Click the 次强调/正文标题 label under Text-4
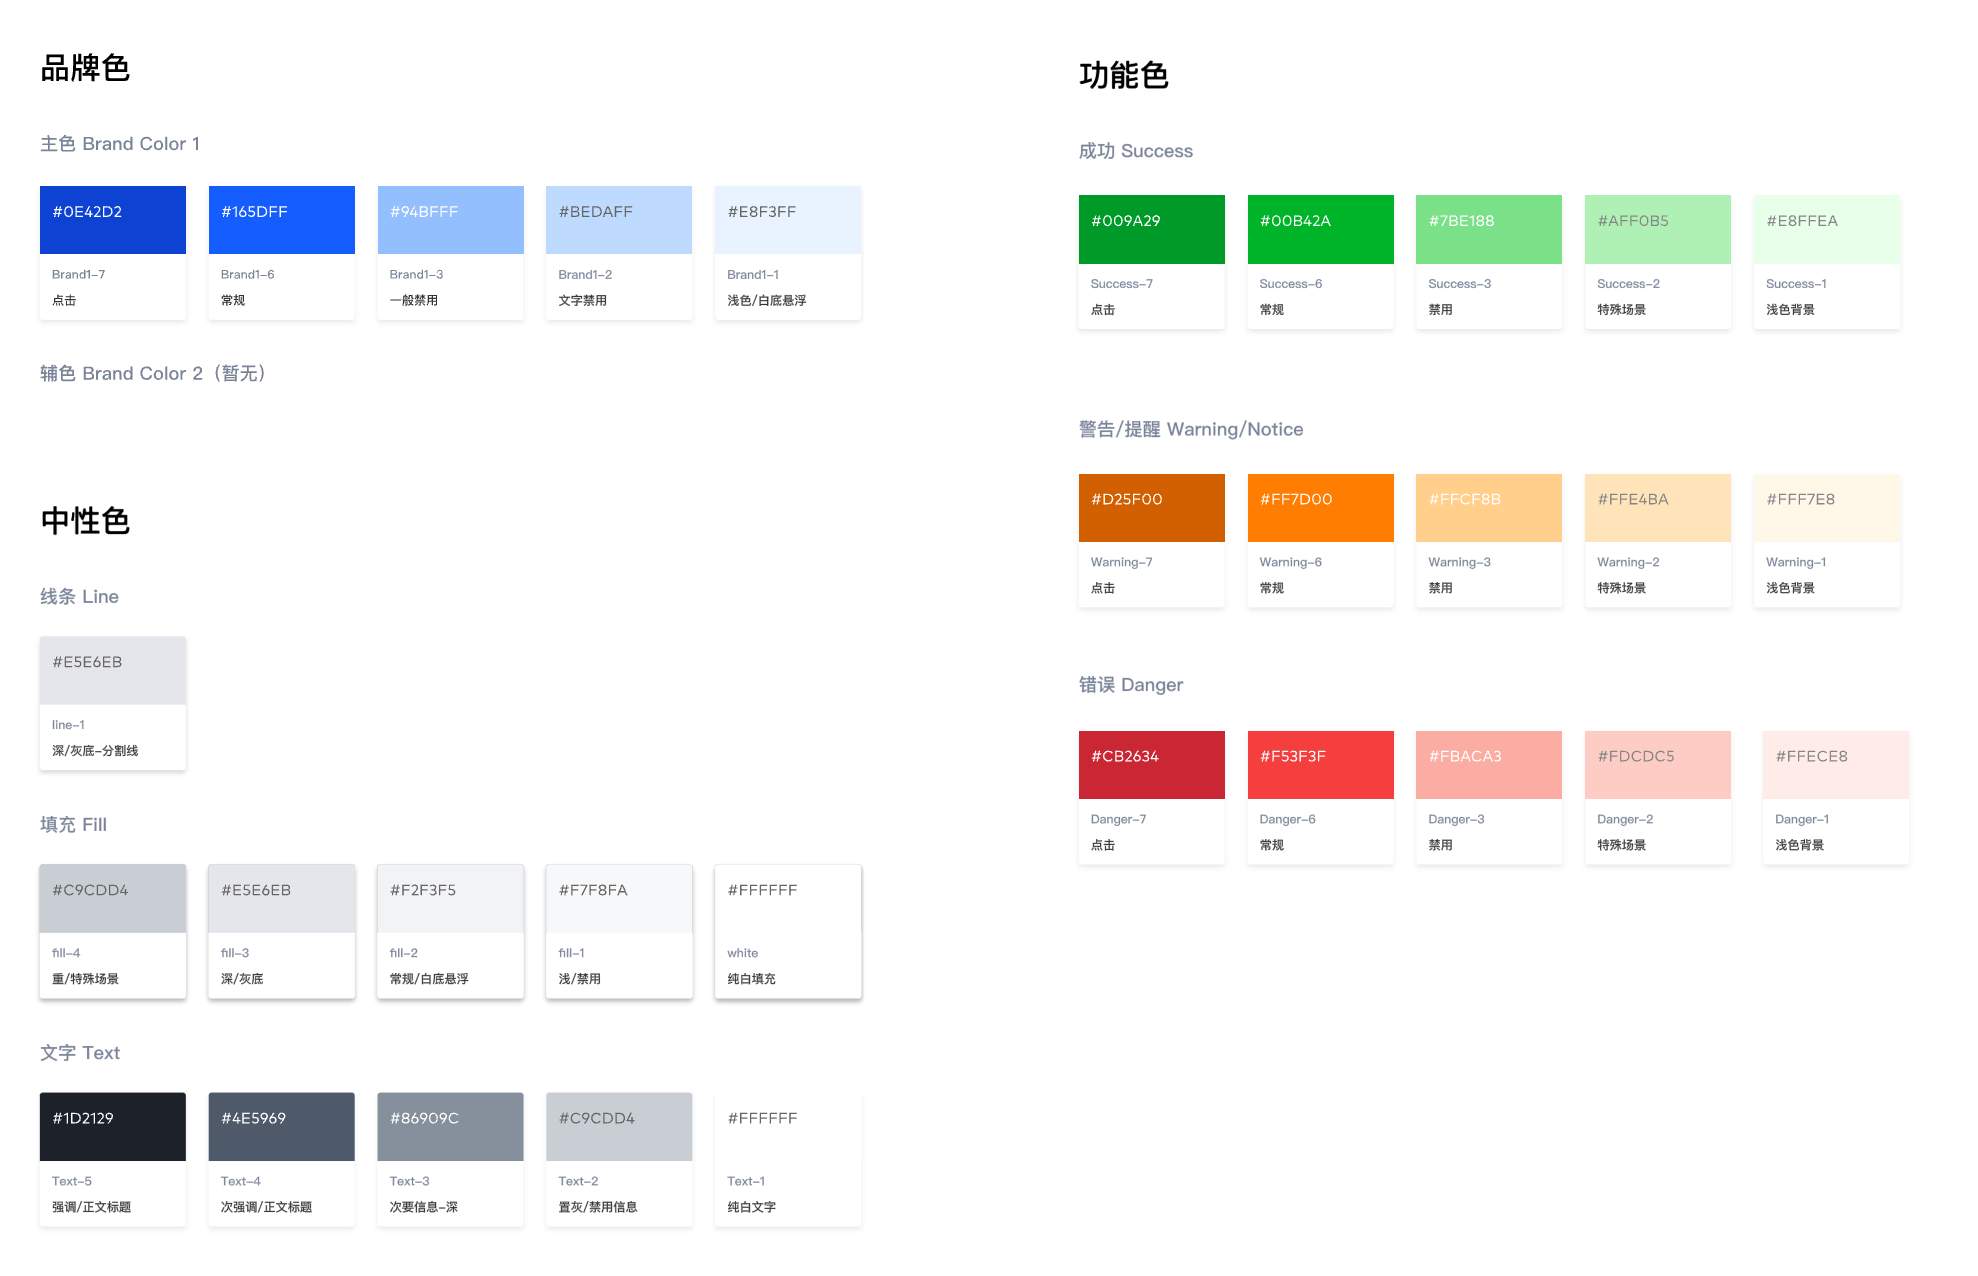Viewport: 1978px width, 1276px height. (x=267, y=1207)
